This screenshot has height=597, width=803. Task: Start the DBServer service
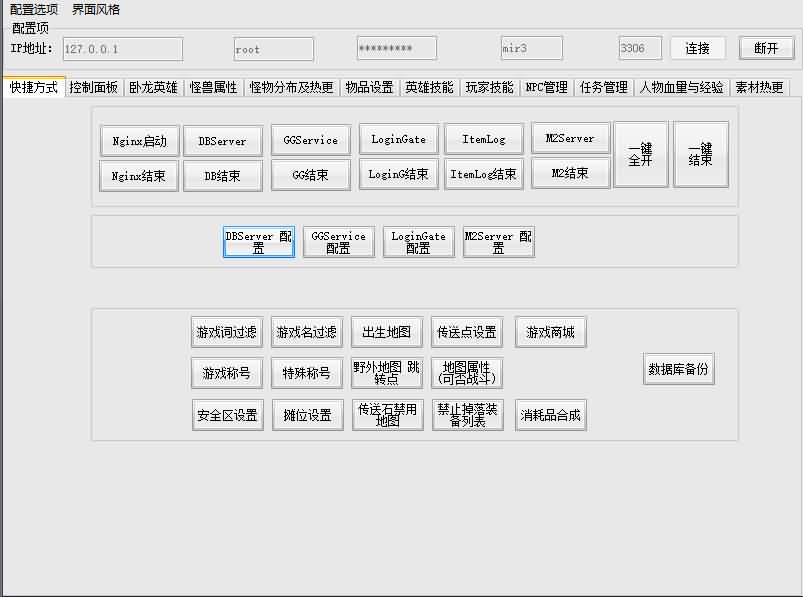[223, 140]
